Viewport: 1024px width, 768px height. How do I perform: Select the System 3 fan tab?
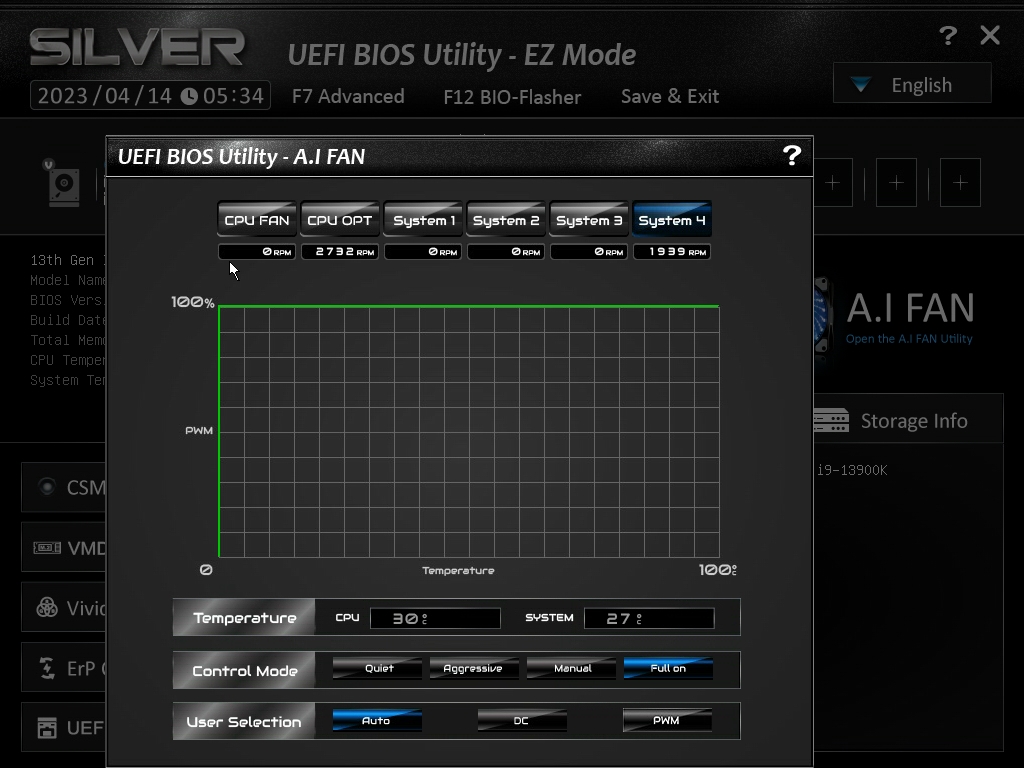pos(589,219)
